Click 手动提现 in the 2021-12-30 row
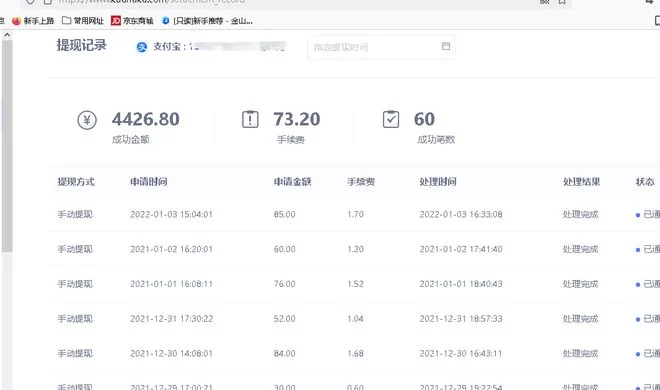This screenshot has height=390, width=660. (x=75, y=353)
